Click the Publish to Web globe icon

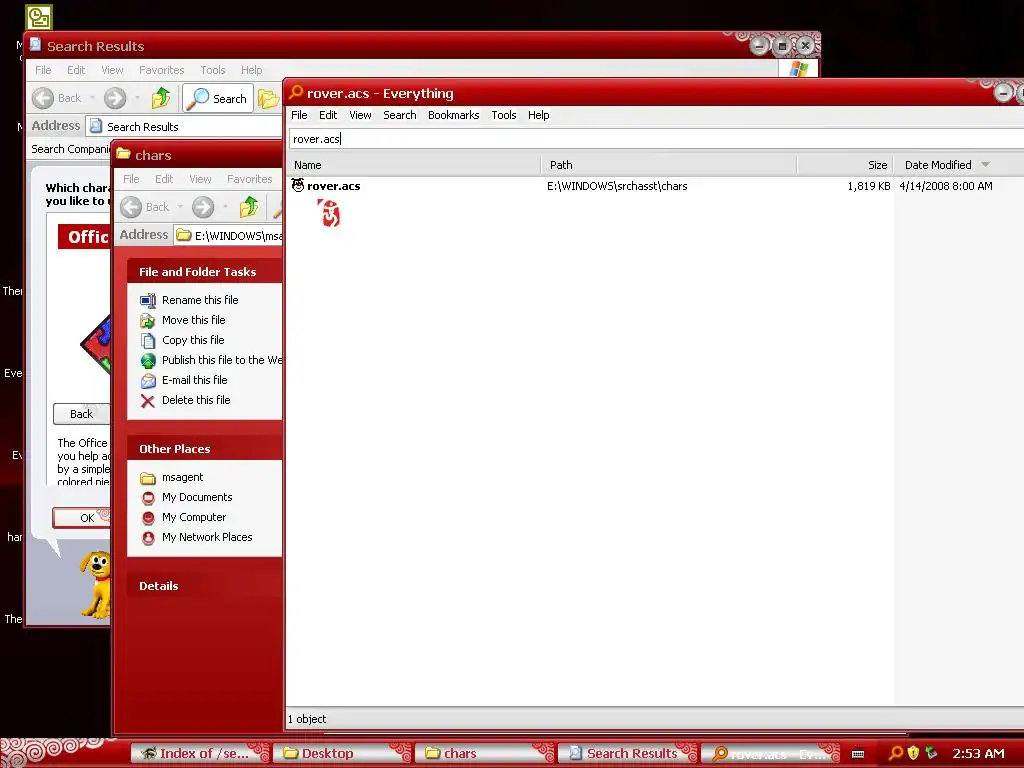(148, 360)
